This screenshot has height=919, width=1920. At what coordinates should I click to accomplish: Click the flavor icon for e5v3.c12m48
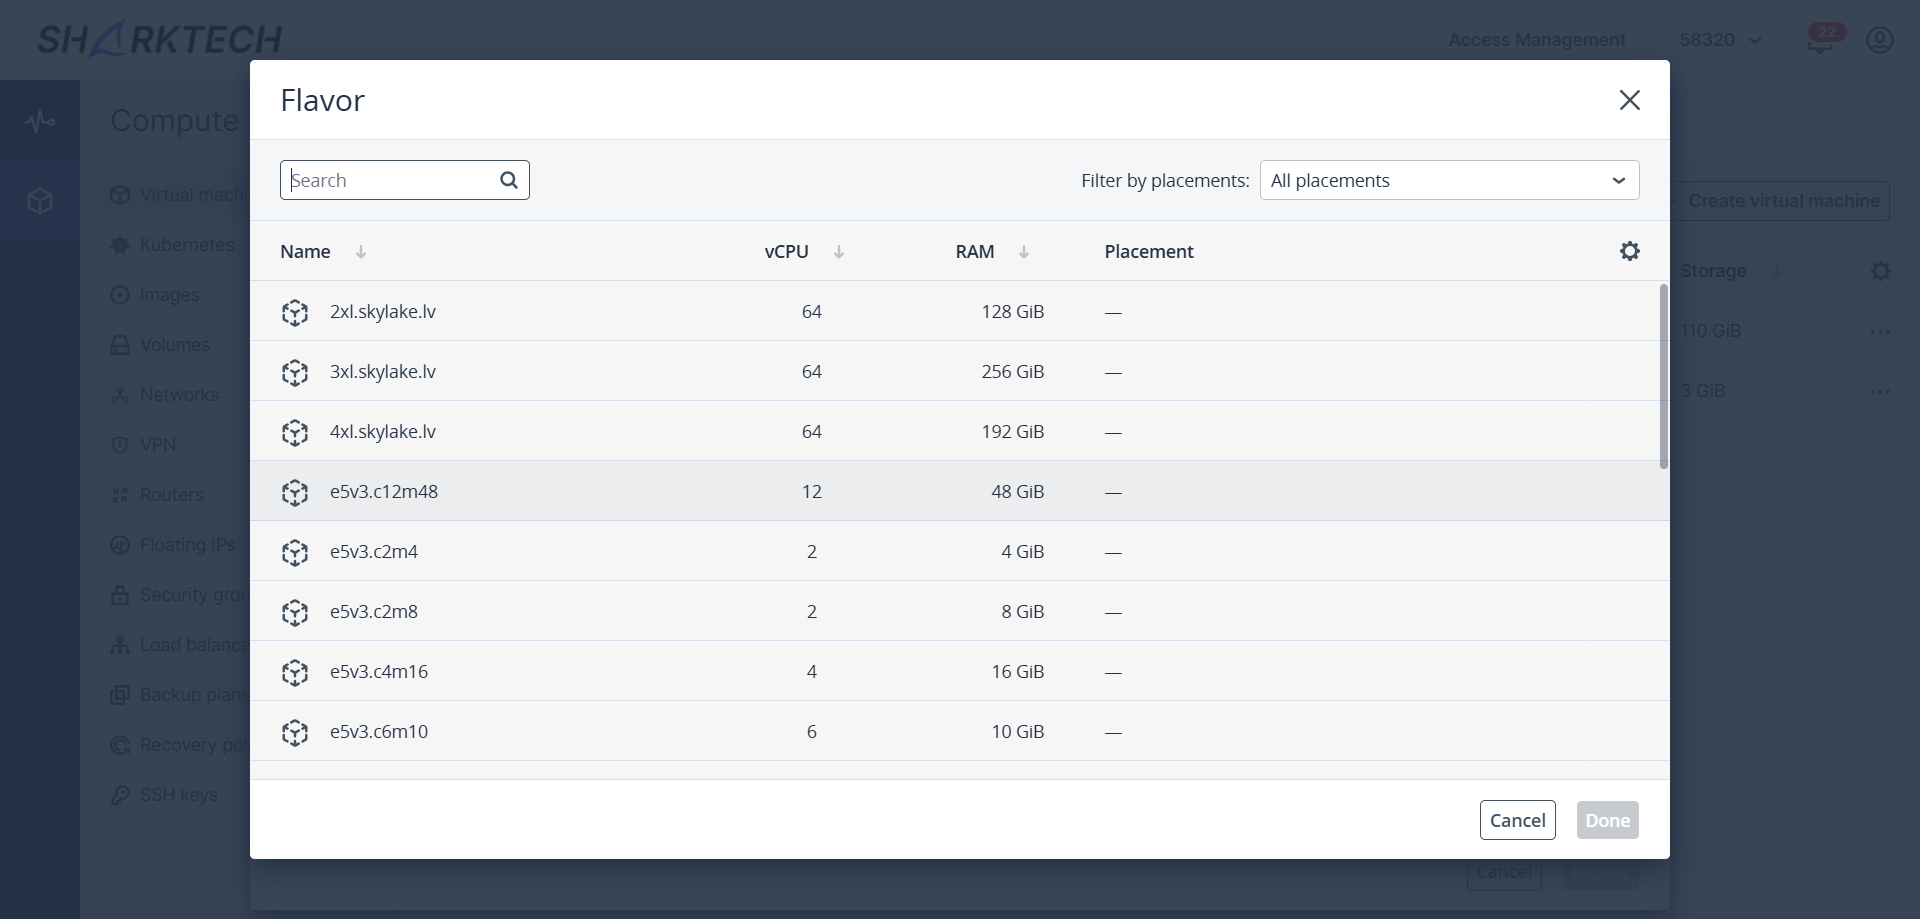coord(295,492)
